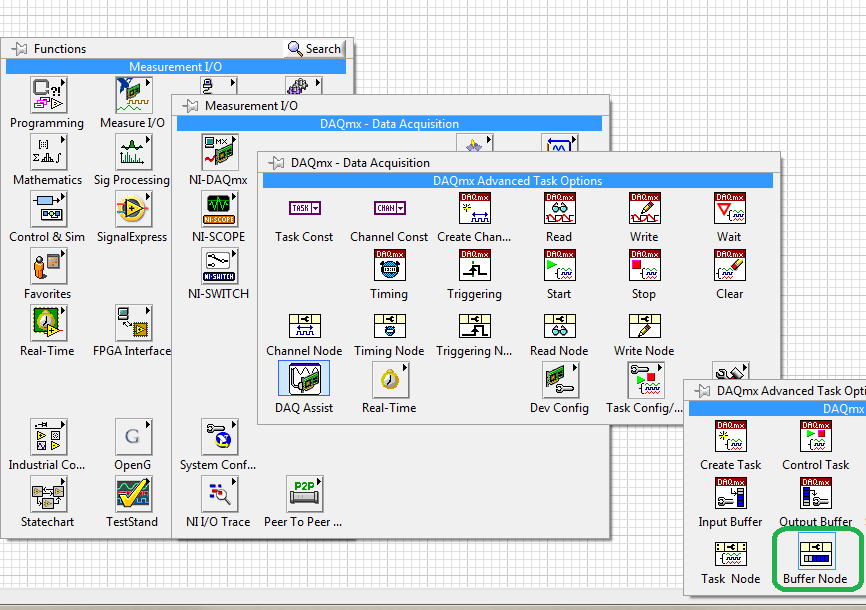The height and width of the screenshot is (610, 866).
Task: Open the Favorites palette
Action: (48, 266)
